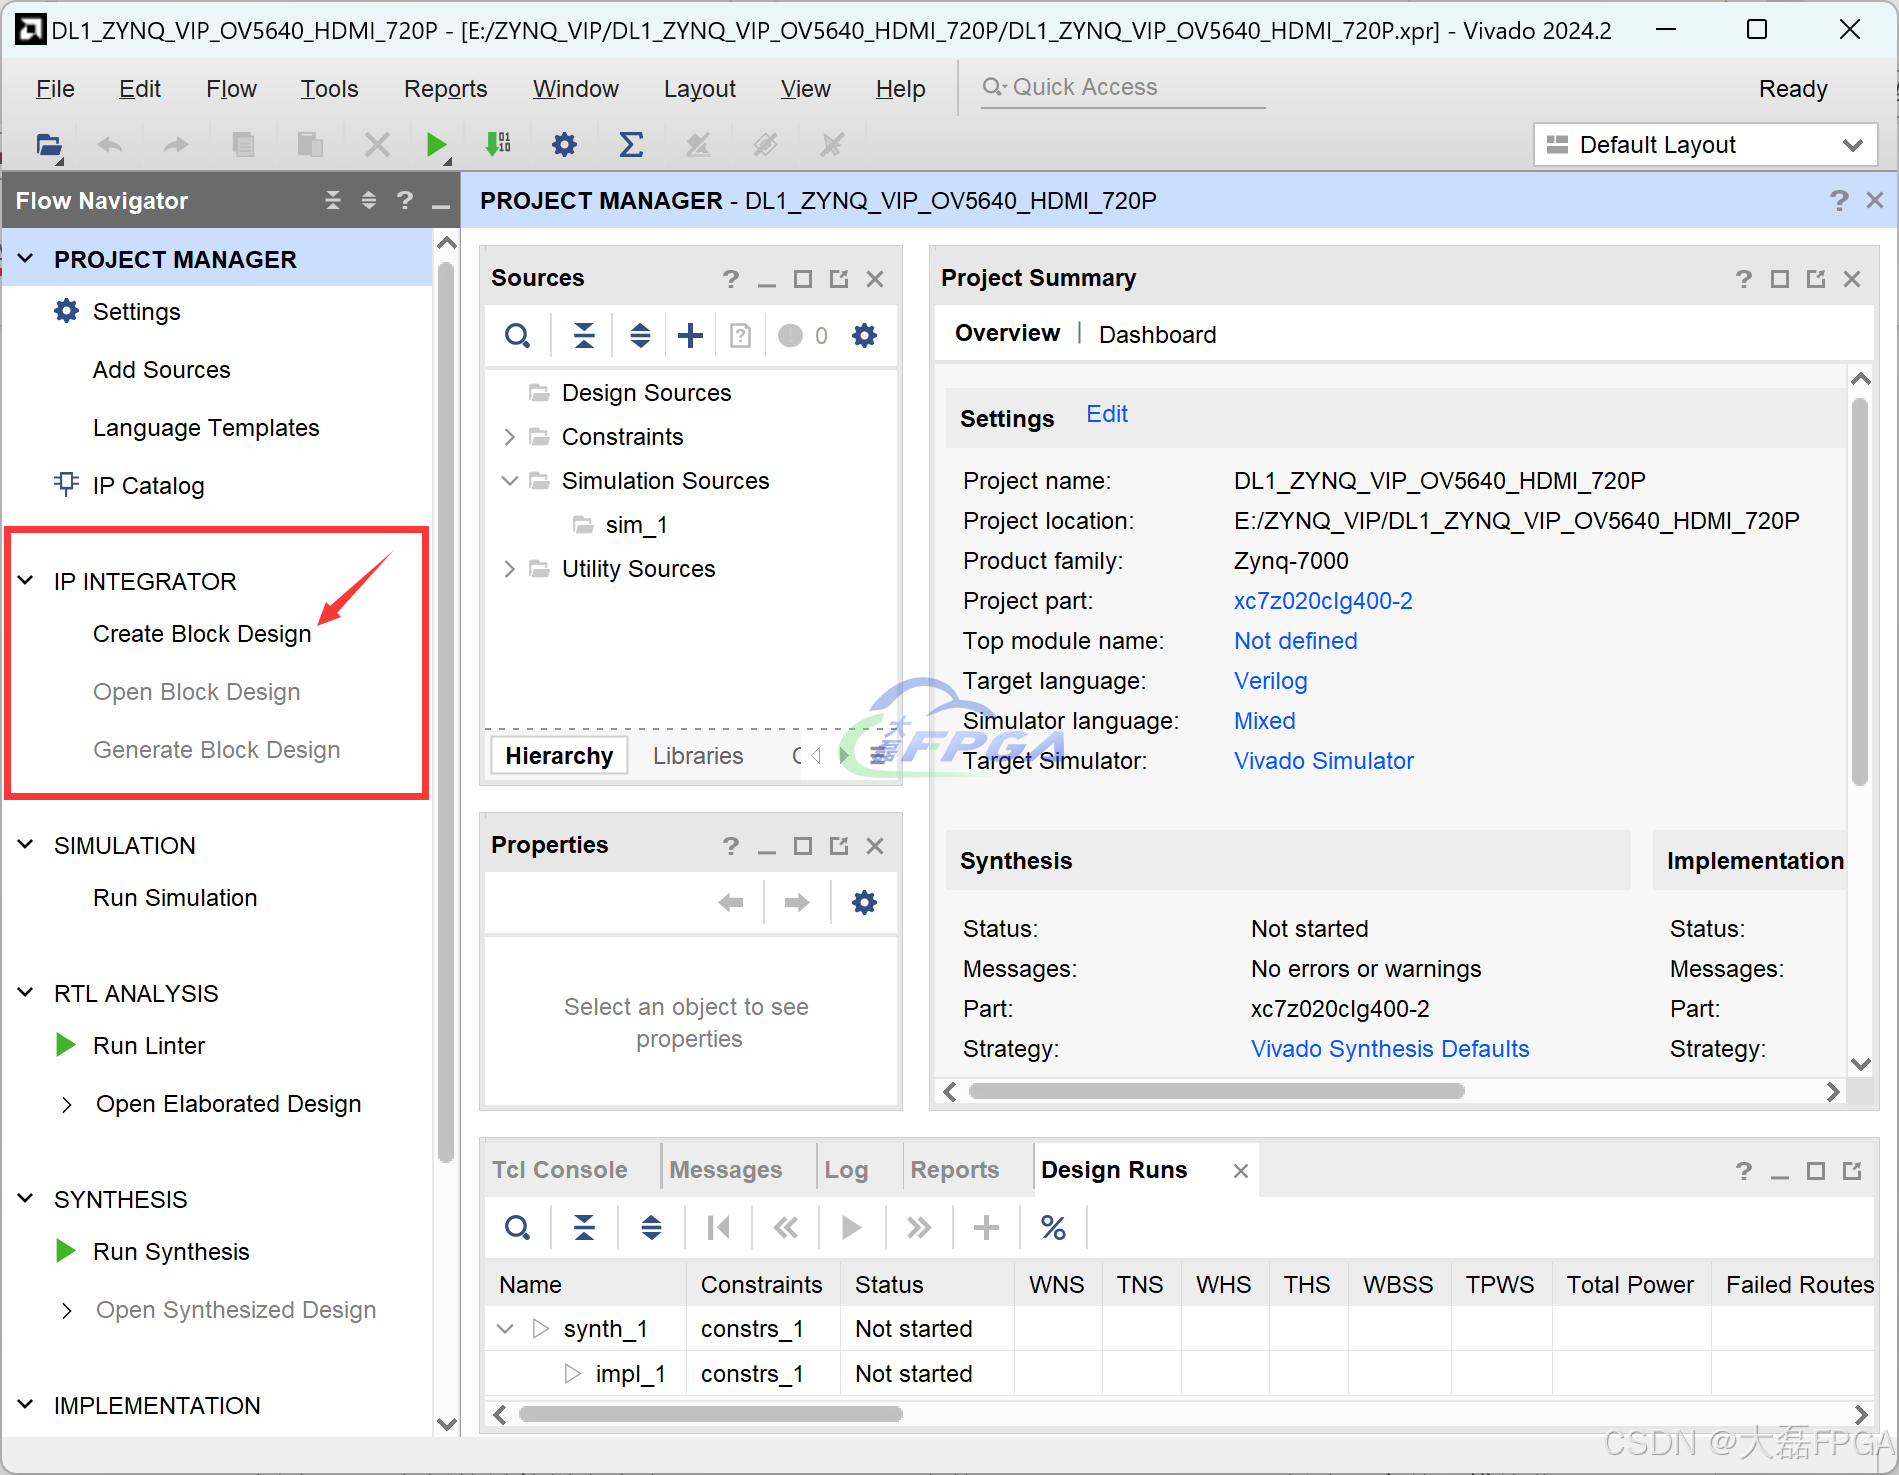Switch to the Dashboard tab

pyautogui.click(x=1157, y=335)
